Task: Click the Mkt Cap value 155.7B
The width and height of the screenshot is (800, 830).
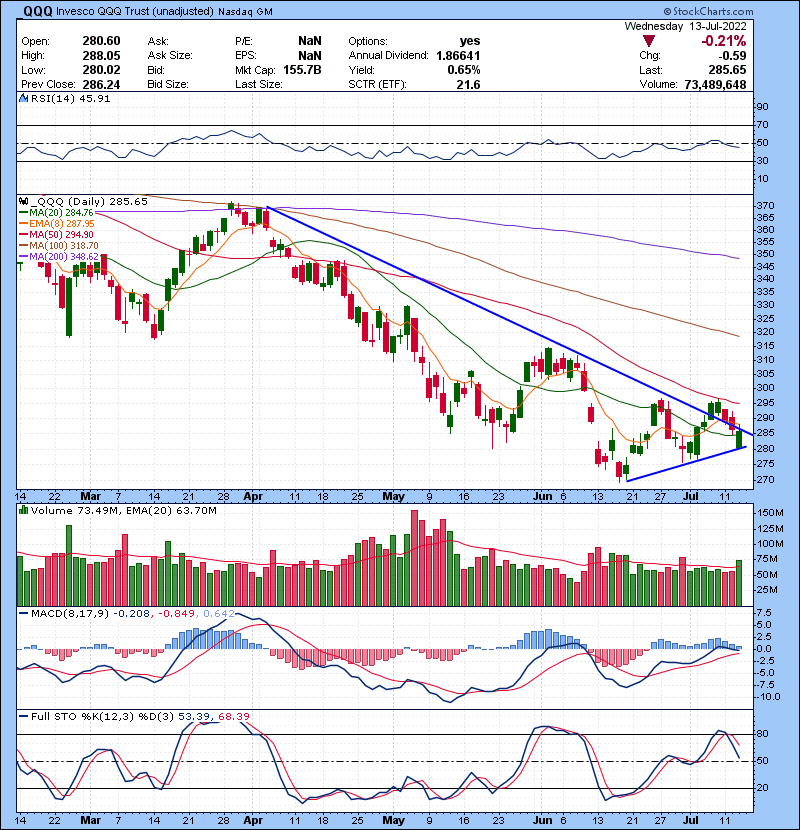Action: 302,70
